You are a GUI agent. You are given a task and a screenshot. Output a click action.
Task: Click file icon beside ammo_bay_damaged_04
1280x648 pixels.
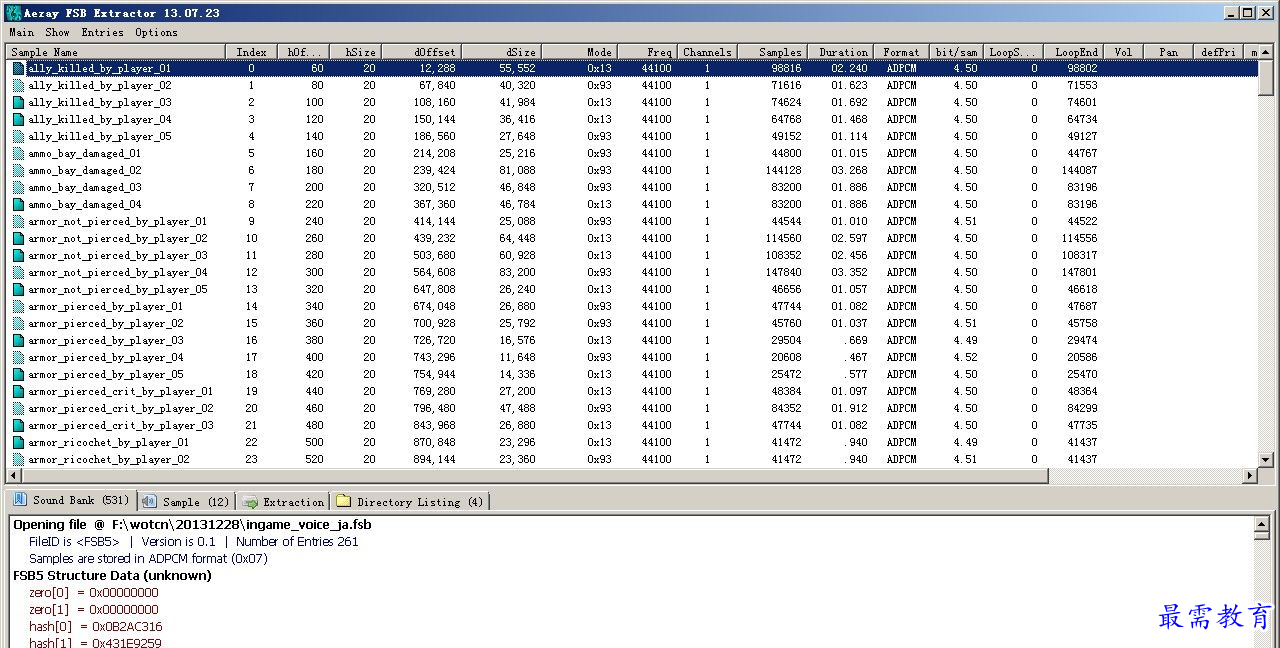point(18,204)
